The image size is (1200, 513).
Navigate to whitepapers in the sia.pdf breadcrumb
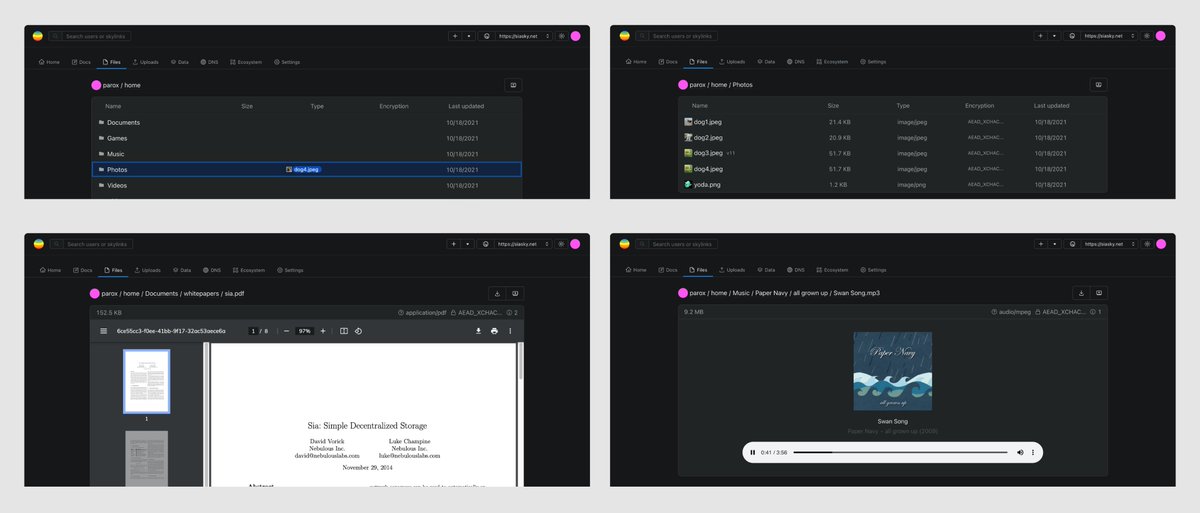click(x=202, y=293)
